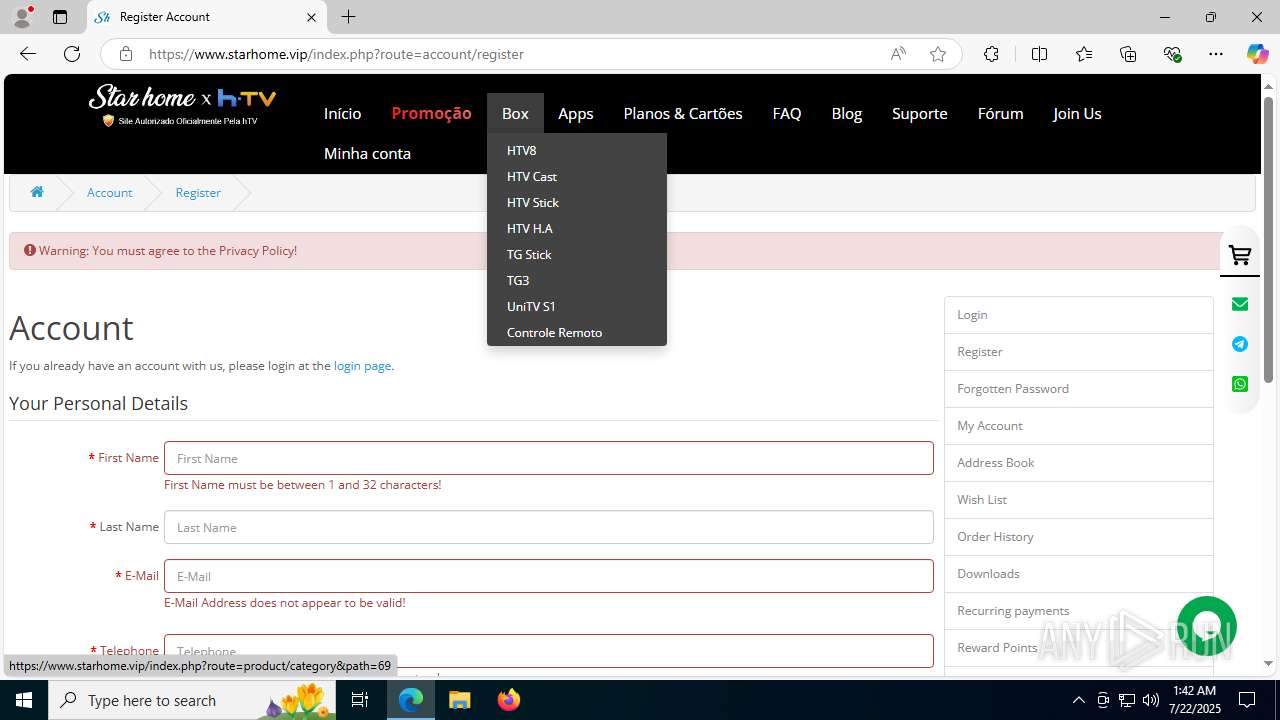Open Início menu item
1280x720 pixels.
pos(342,113)
